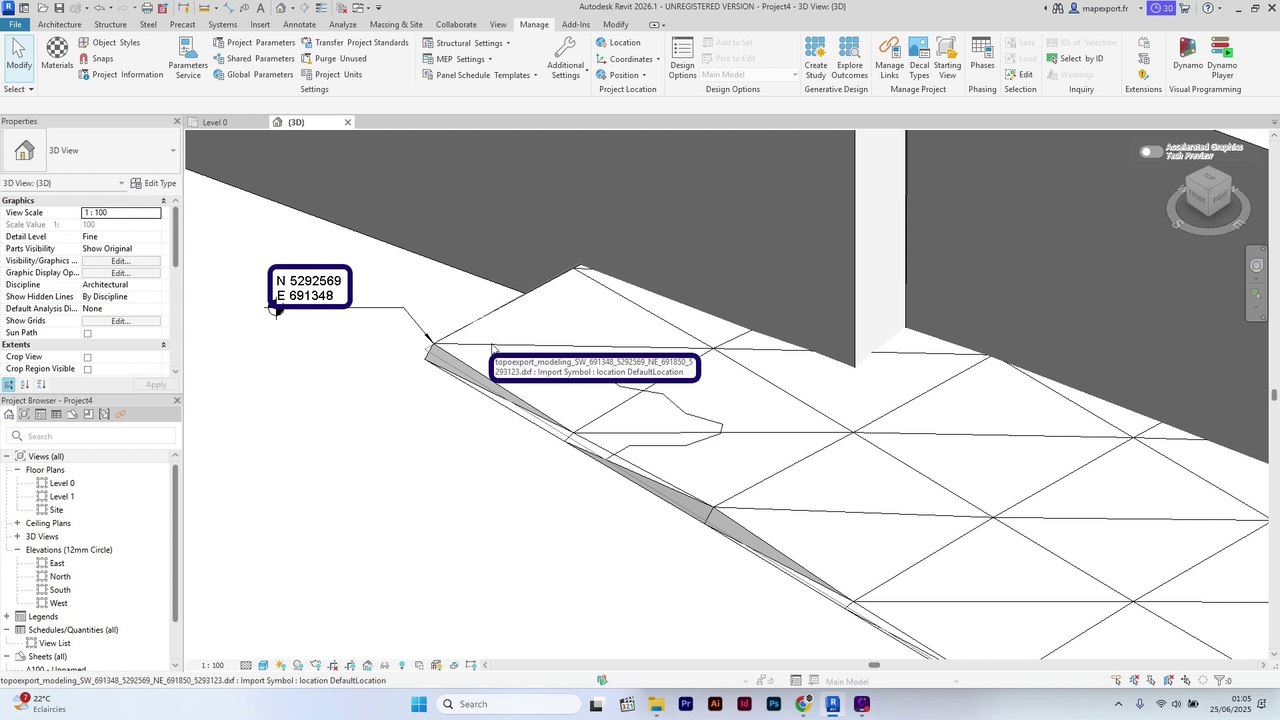The image size is (1280, 720).
Task: Switch to the Level 0 view tab
Action: point(215,122)
